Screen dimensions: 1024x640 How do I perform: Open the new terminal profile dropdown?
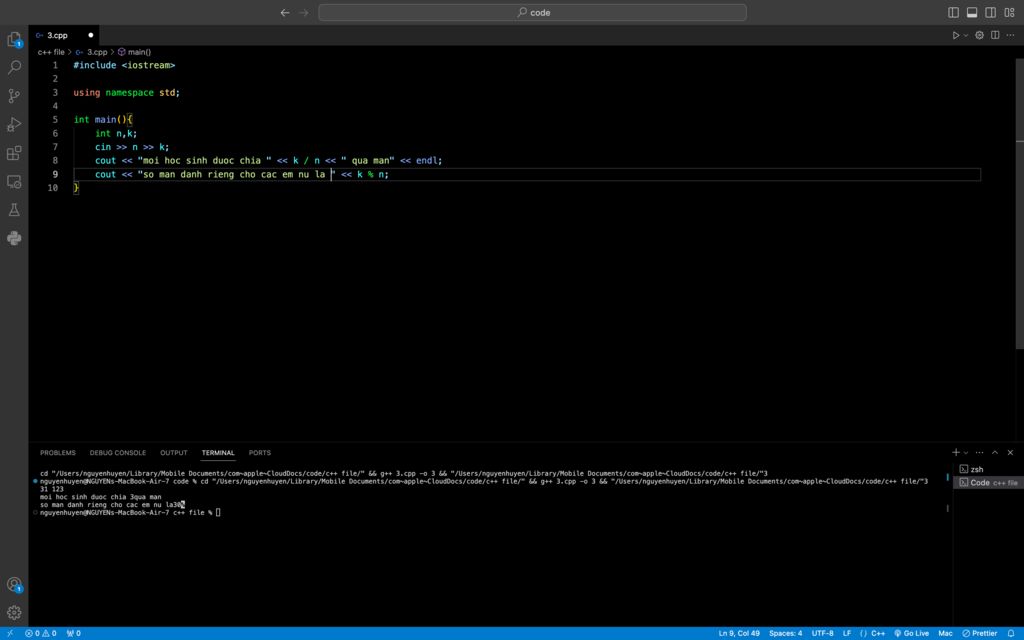tap(966, 453)
